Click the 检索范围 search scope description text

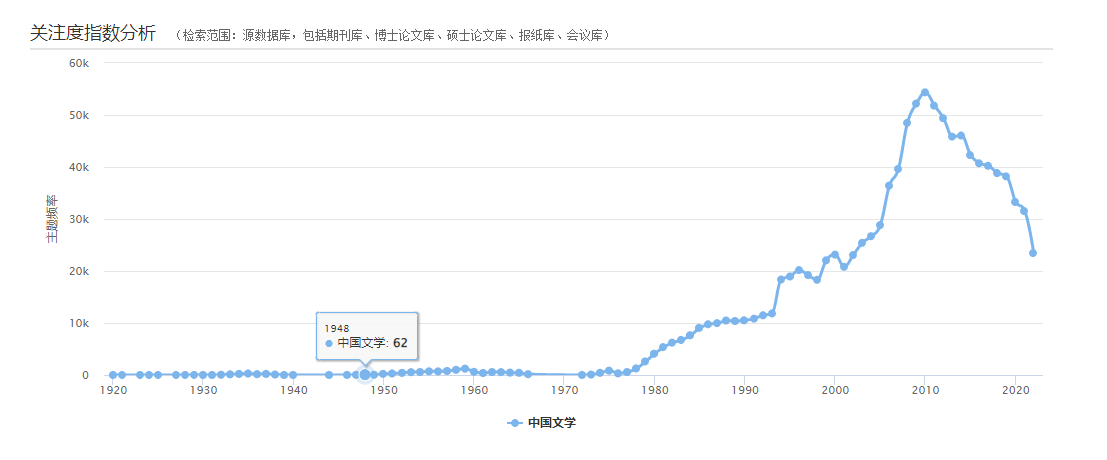(392, 35)
